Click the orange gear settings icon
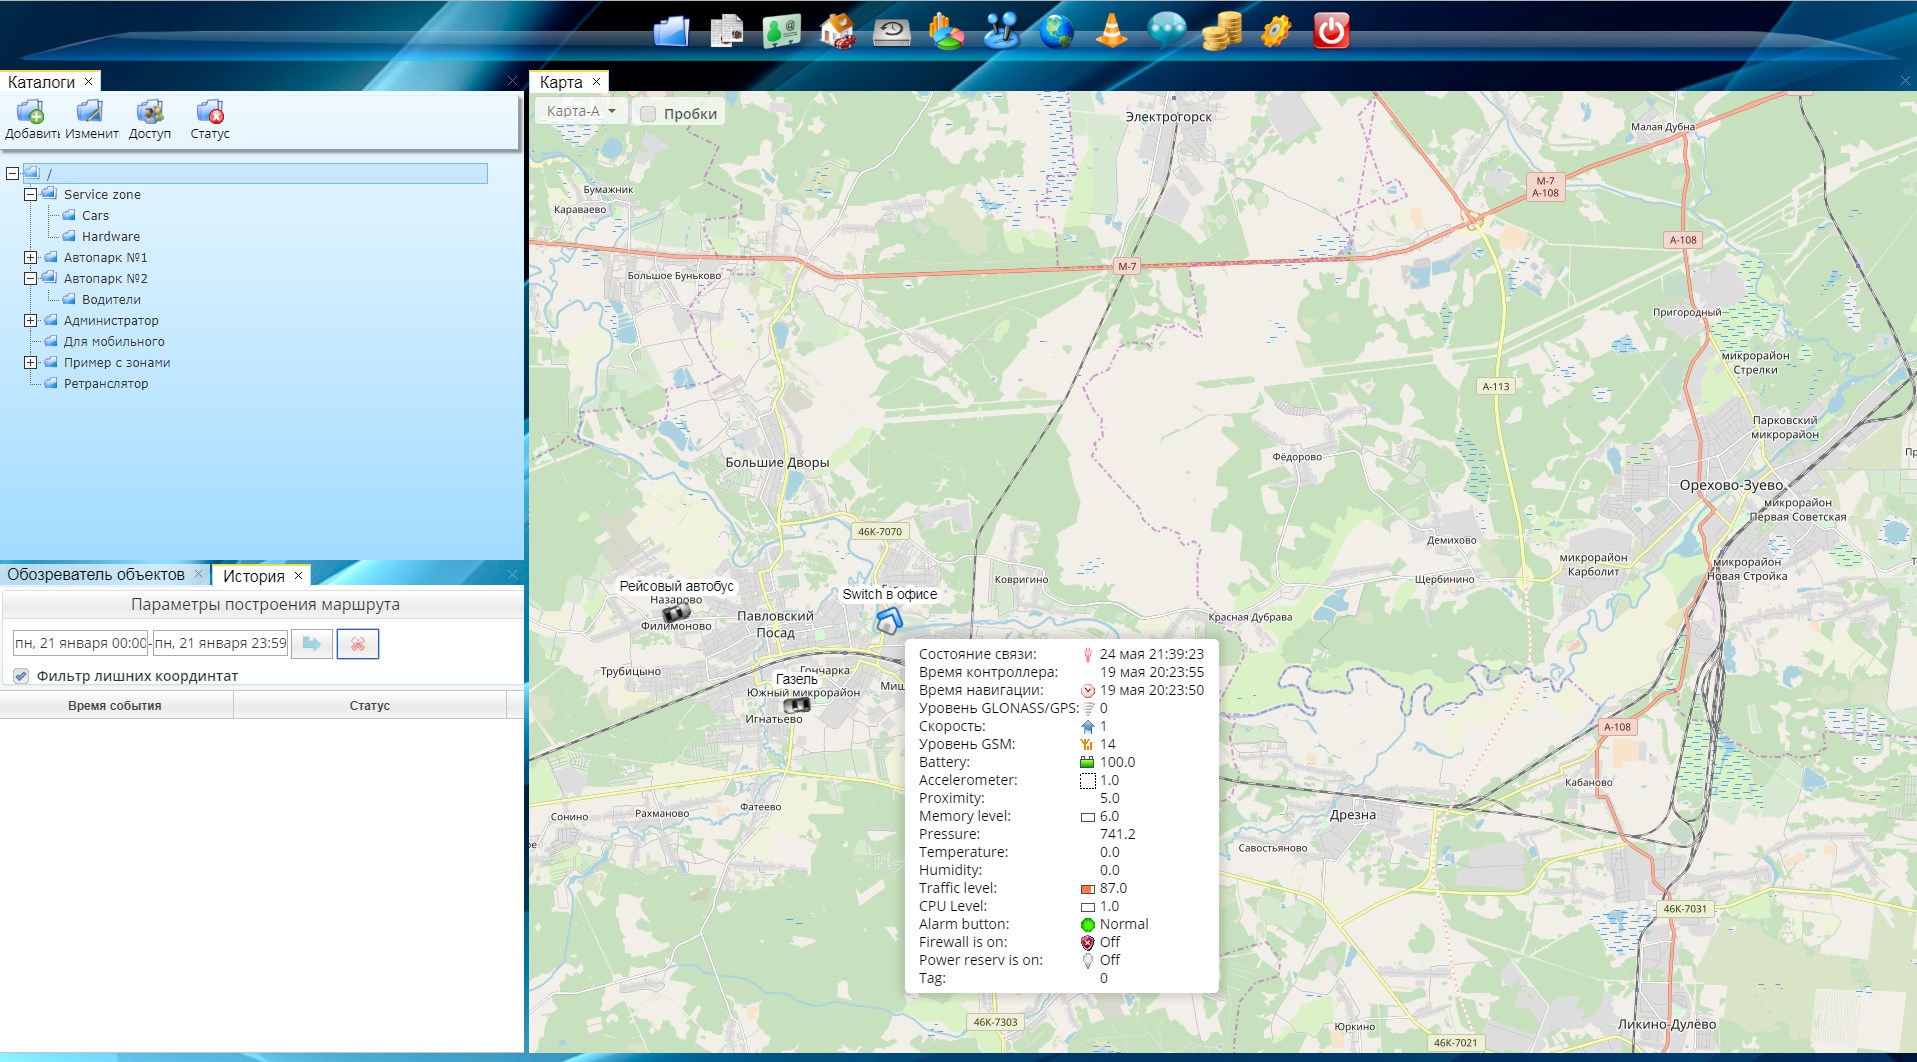Screen dimensions: 1917x1062 click(x=1276, y=31)
